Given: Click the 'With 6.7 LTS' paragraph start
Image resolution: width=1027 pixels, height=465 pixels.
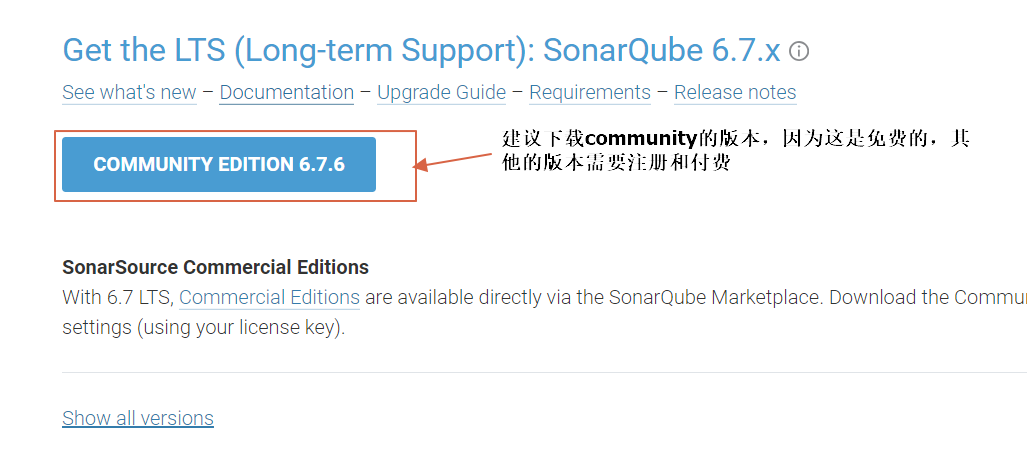Looking at the screenshot, I should [x=117, y=297].
